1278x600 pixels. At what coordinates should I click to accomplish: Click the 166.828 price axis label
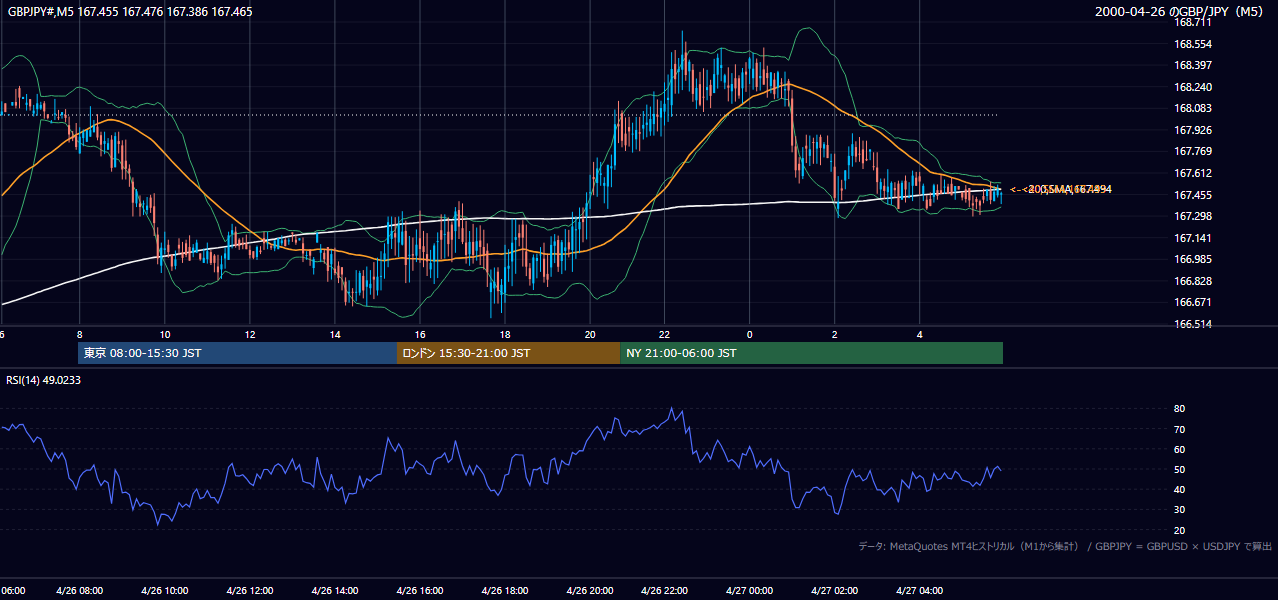point(1192,281)
